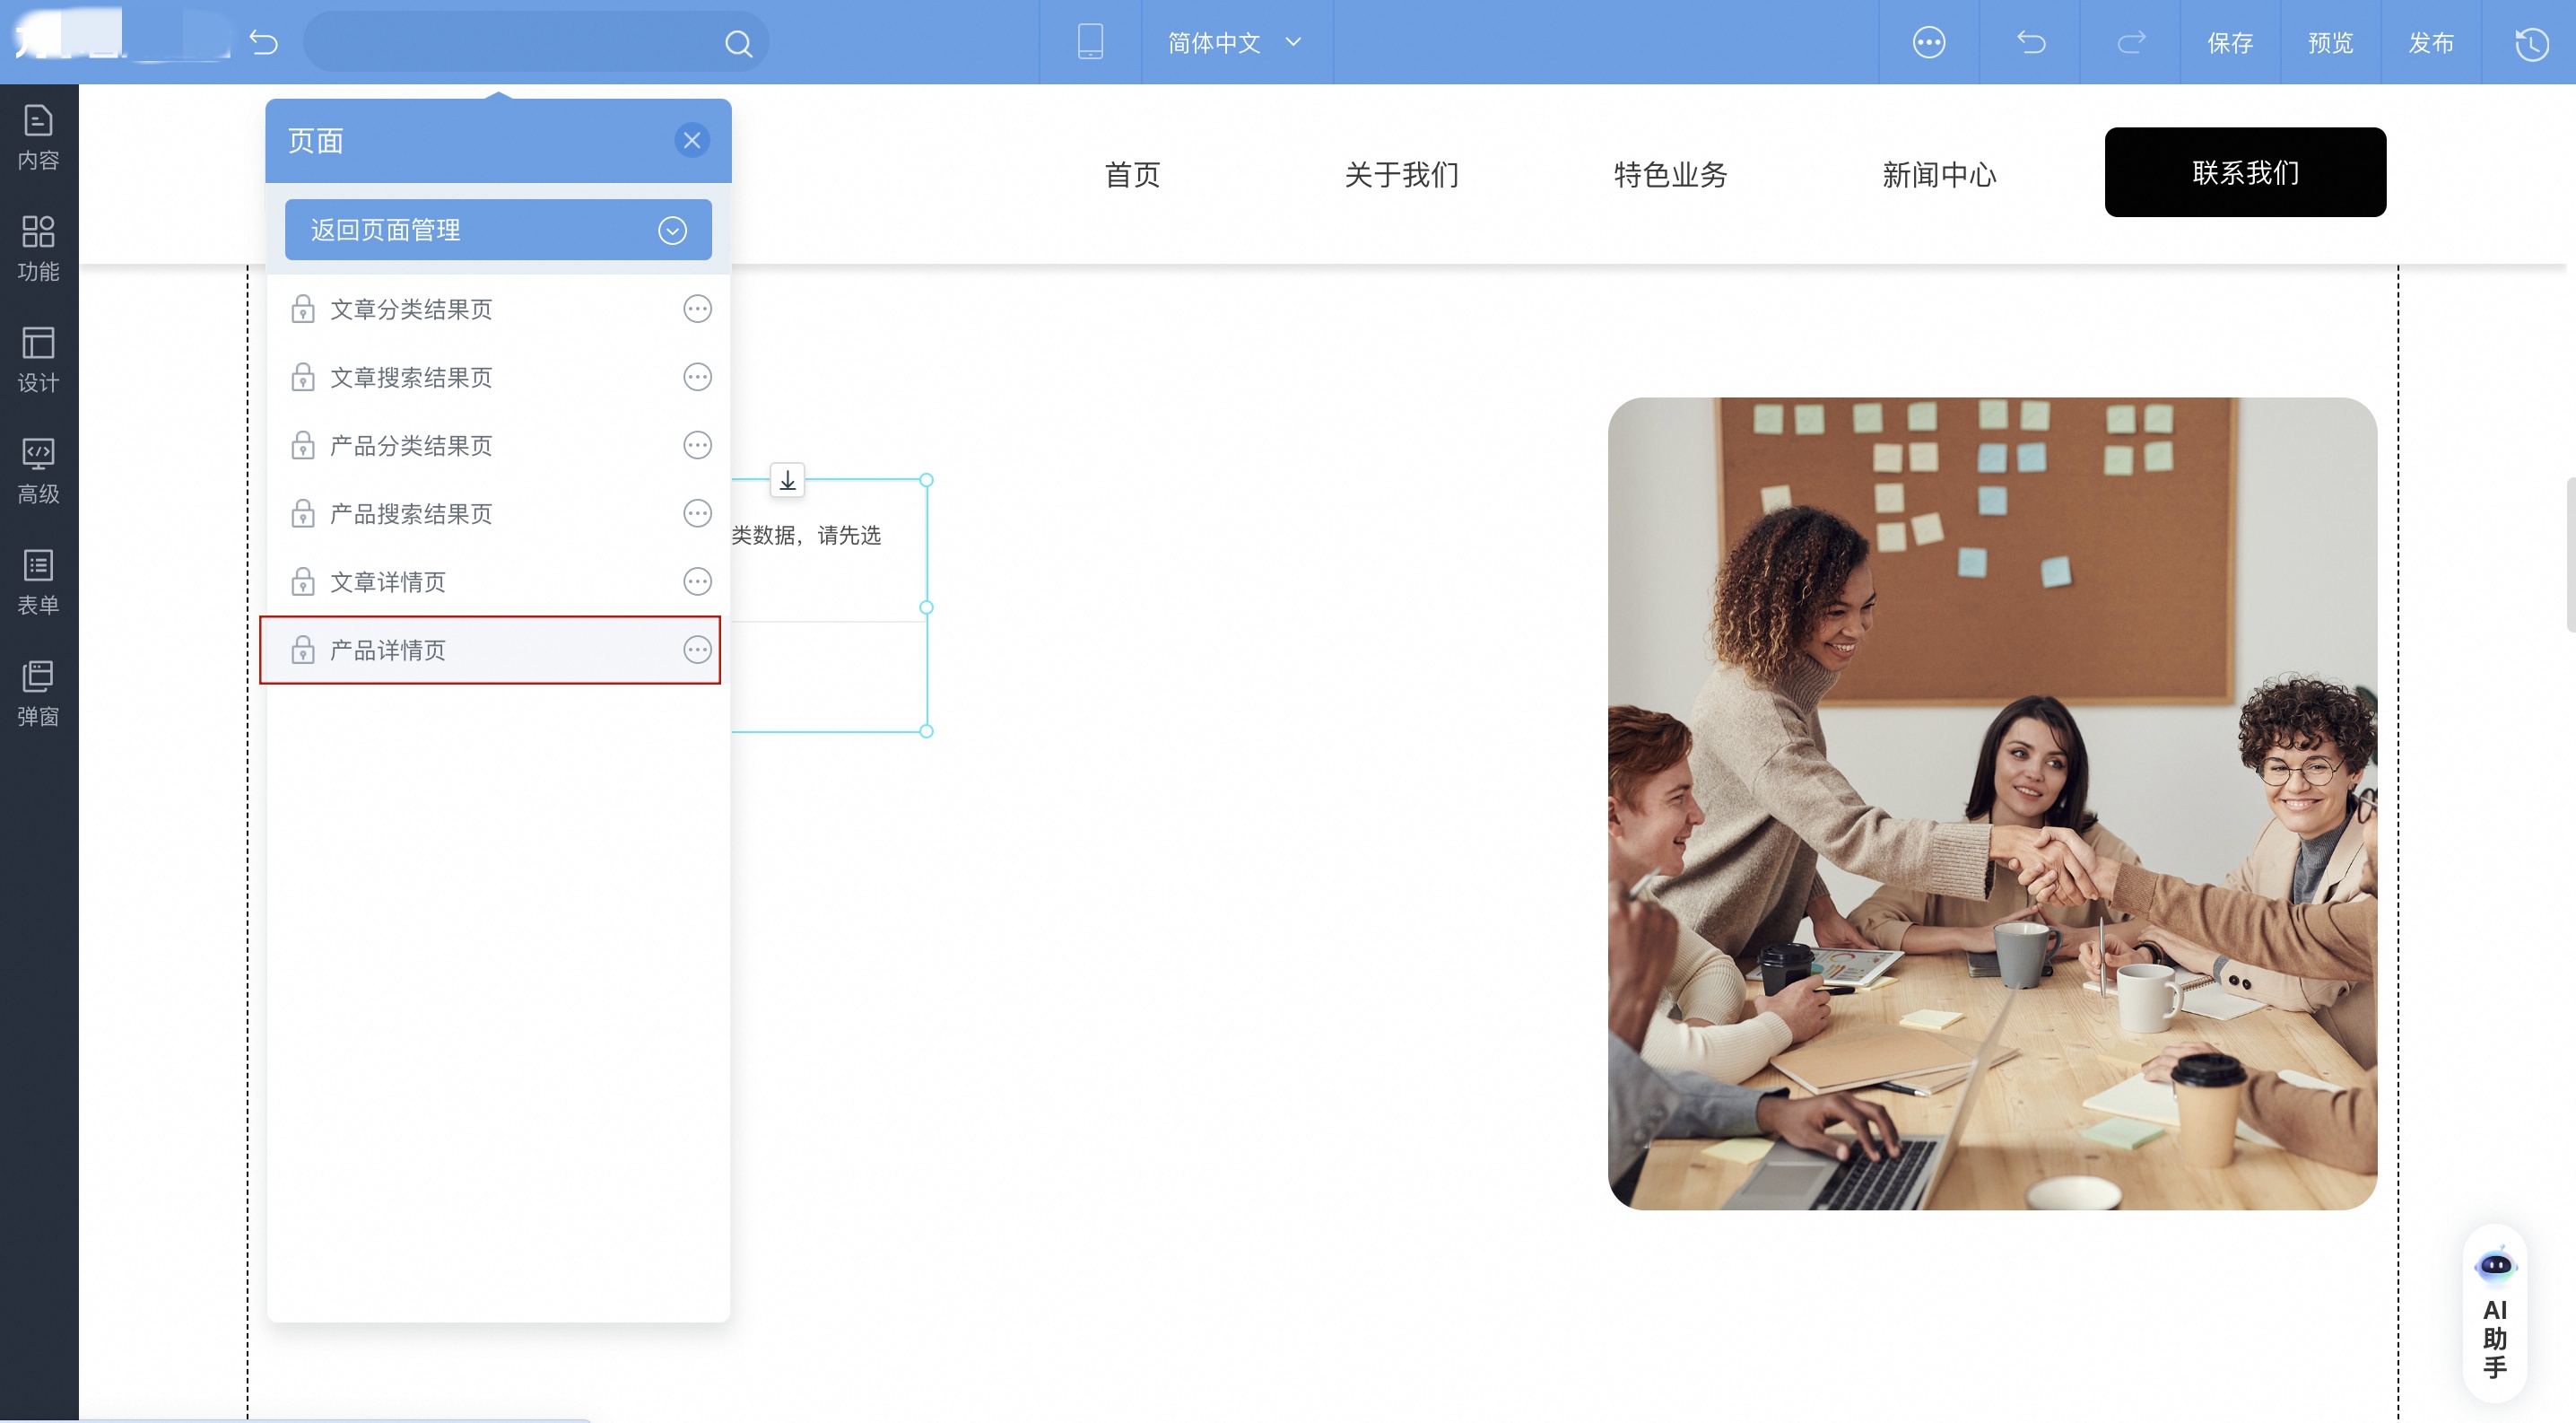
Task: Click the 发布 publish button
Action: (2430, 43)
